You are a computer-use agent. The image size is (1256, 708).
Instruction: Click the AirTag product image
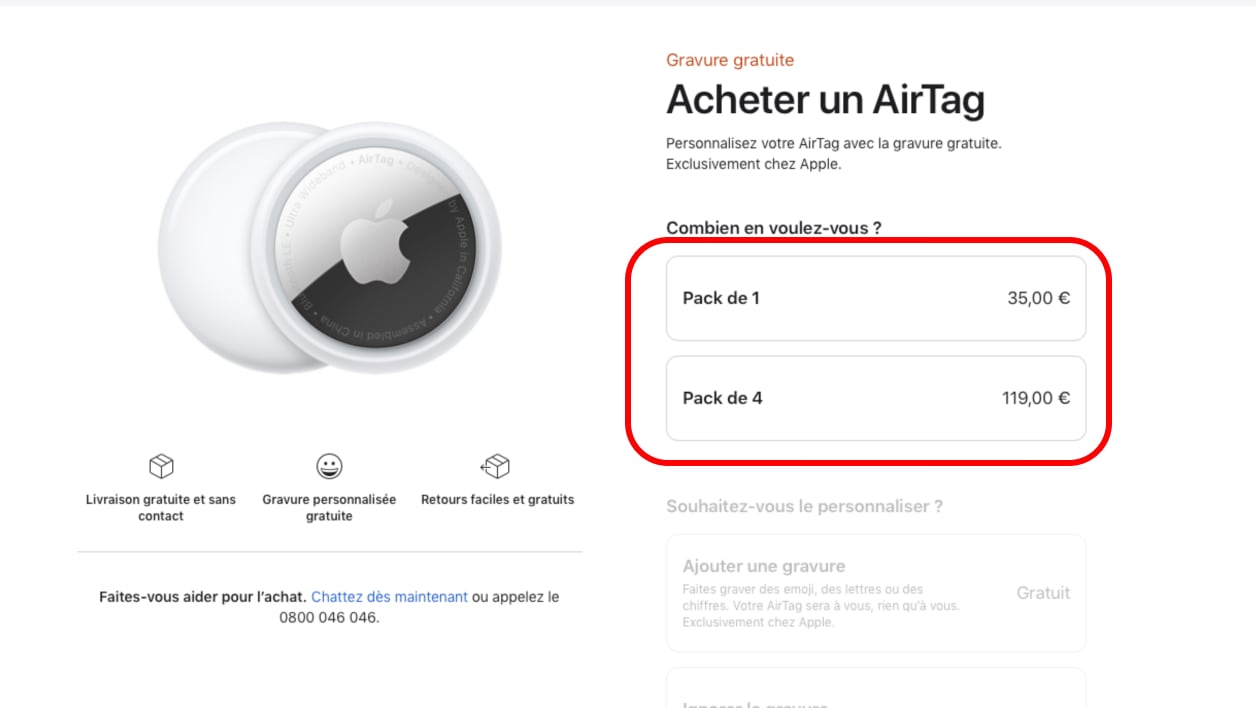pyautogui.click(x=330, y=249)
